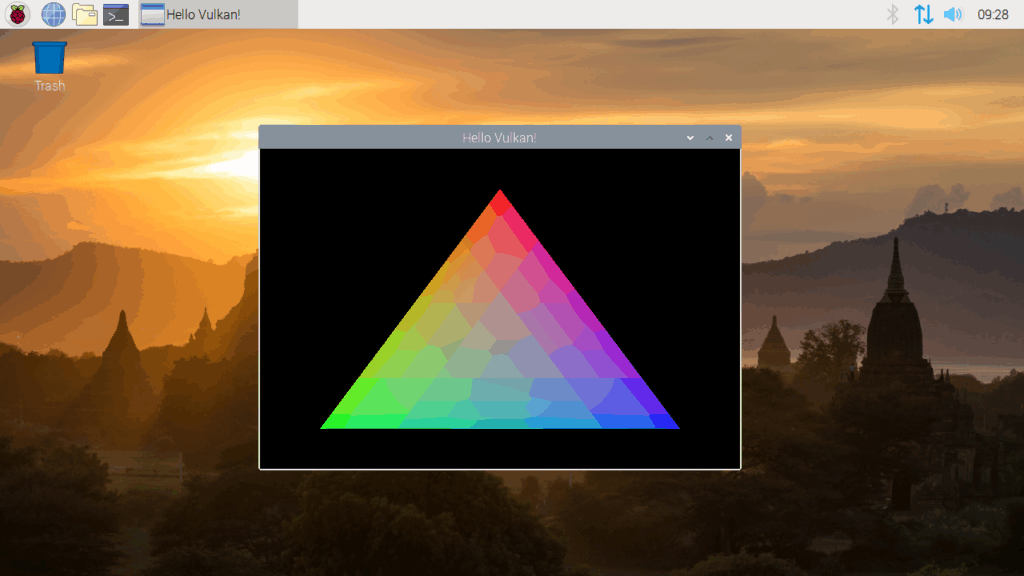This screenshot has width=1024, height=576.
Task: Open the File Manager icon
Action: coord(84,14)
